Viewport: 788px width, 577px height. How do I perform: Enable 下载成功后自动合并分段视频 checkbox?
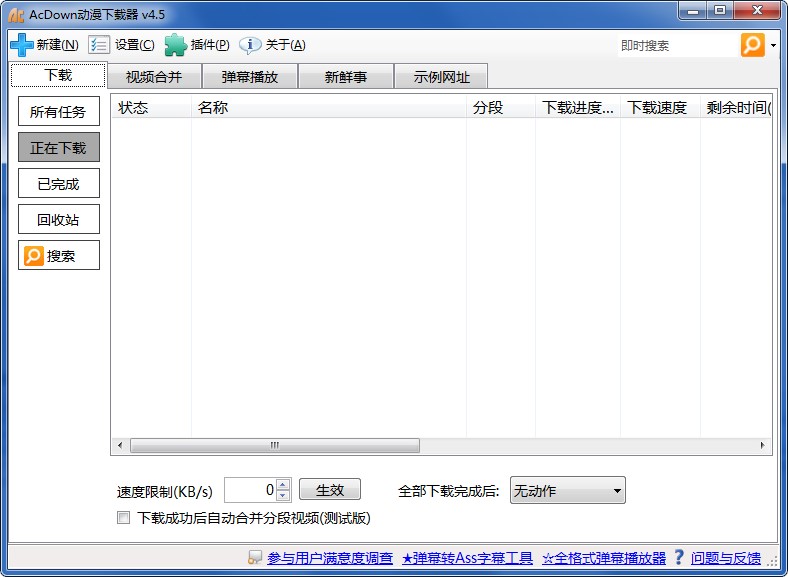[124, 518]
